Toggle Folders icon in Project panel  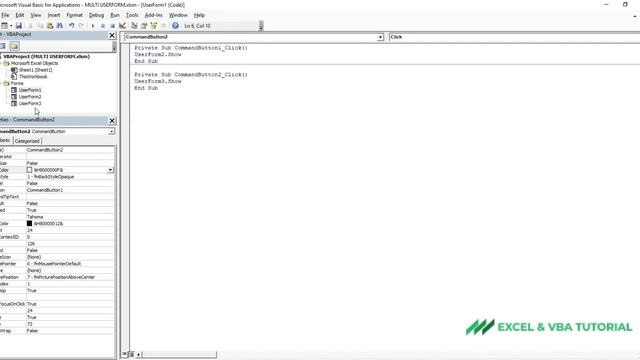pyautogui.click(x=14, y=46)
